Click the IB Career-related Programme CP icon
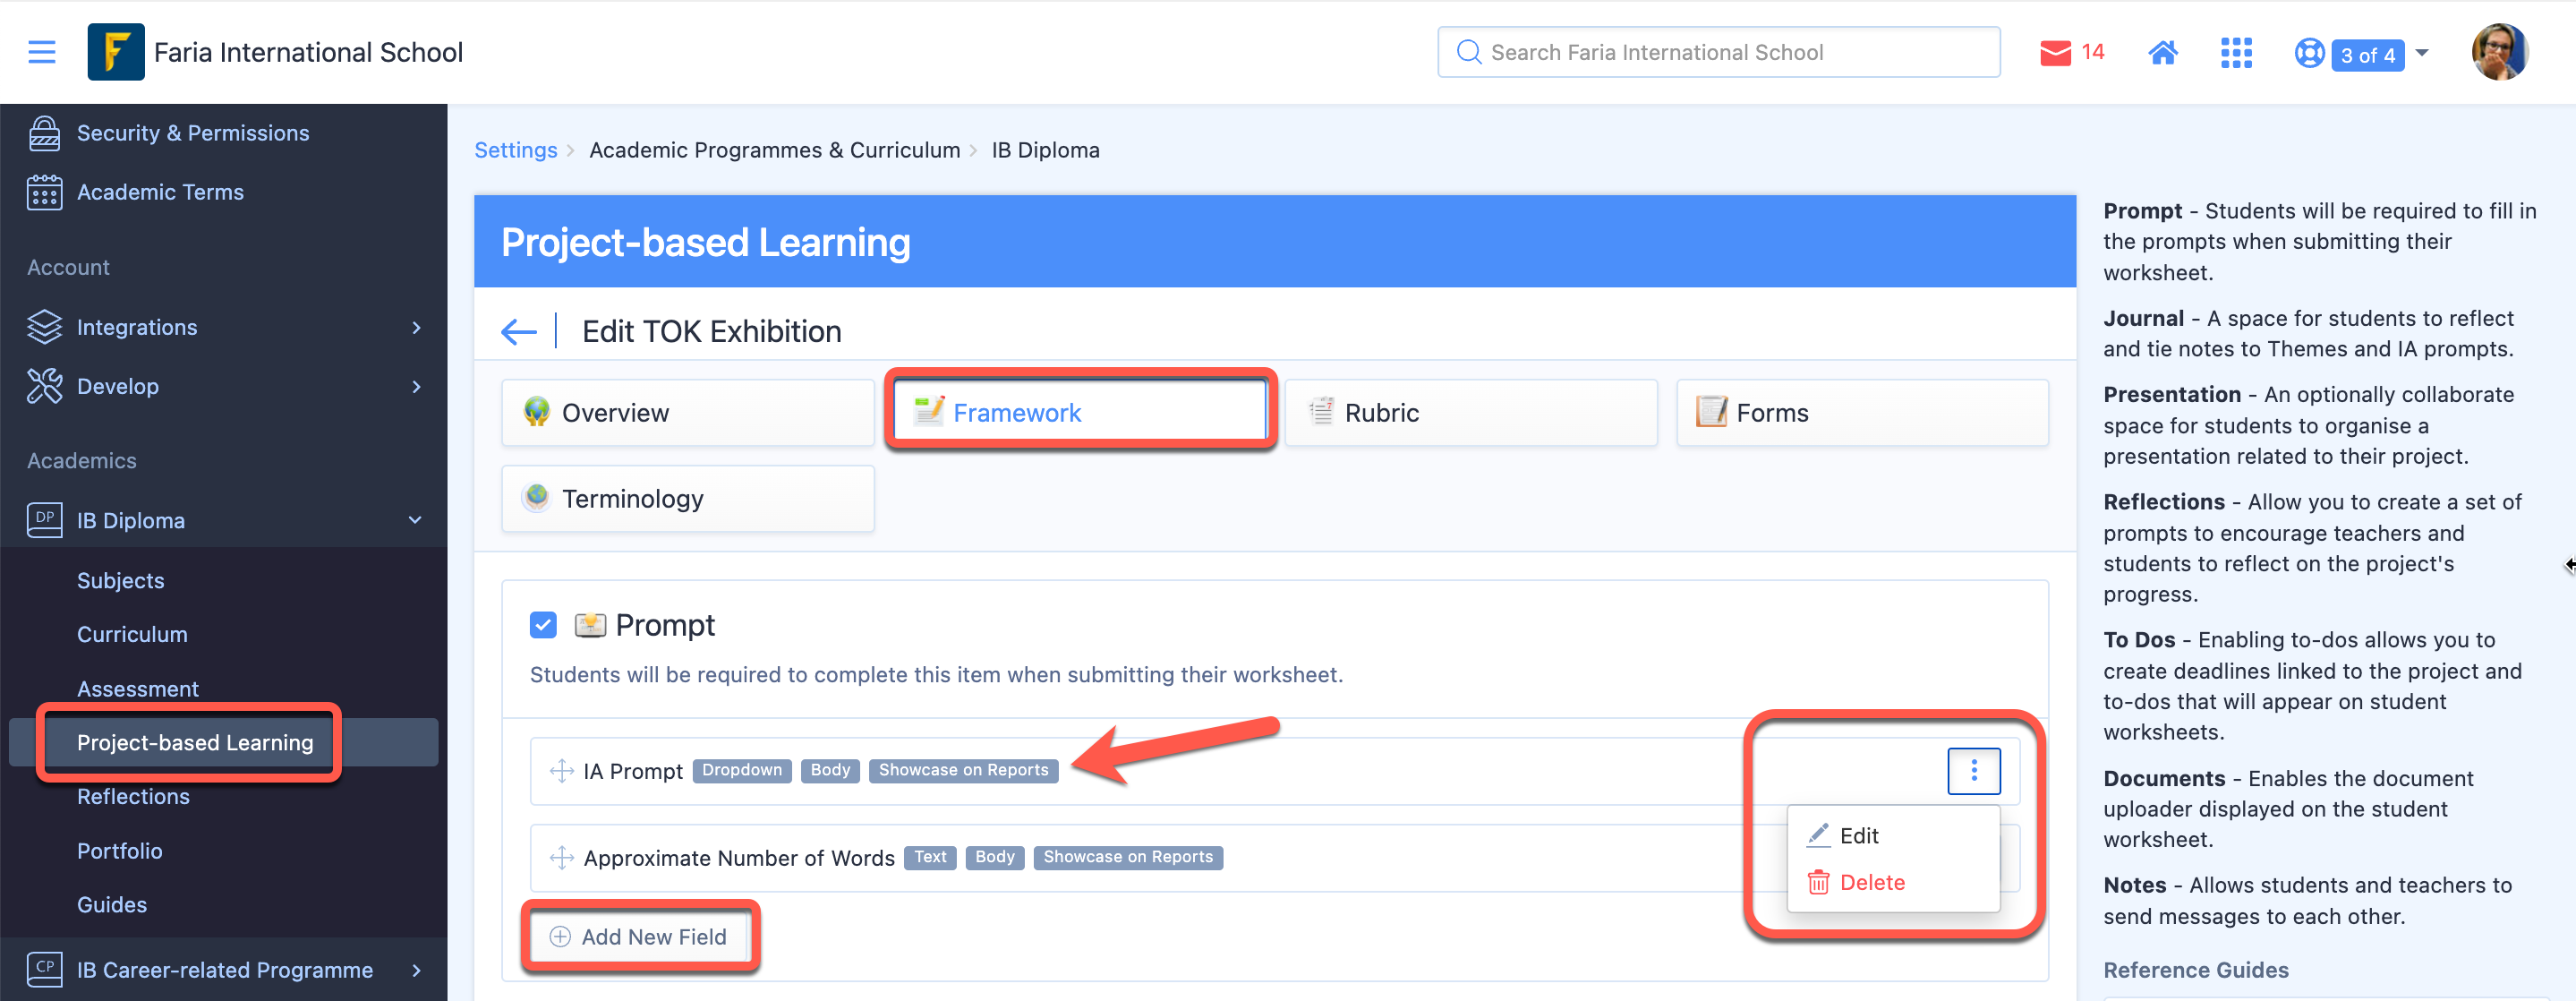Viewport: 2576px width, 1001px height. pyautogui.click(x=44, y=969)
